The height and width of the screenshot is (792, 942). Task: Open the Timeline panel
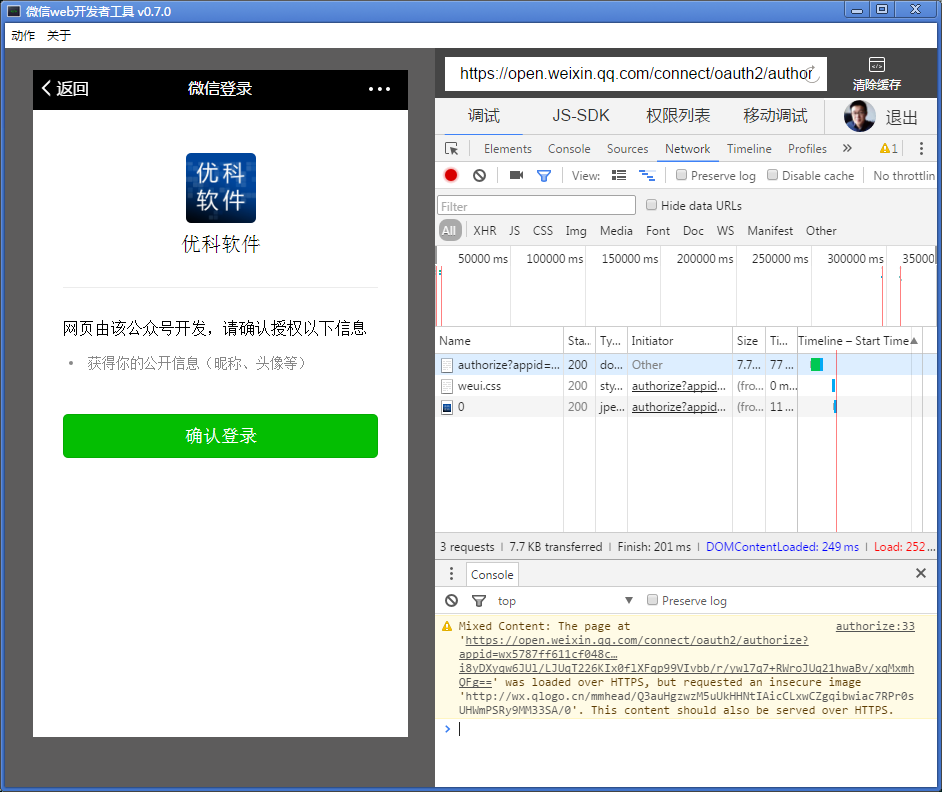[749, 148]
